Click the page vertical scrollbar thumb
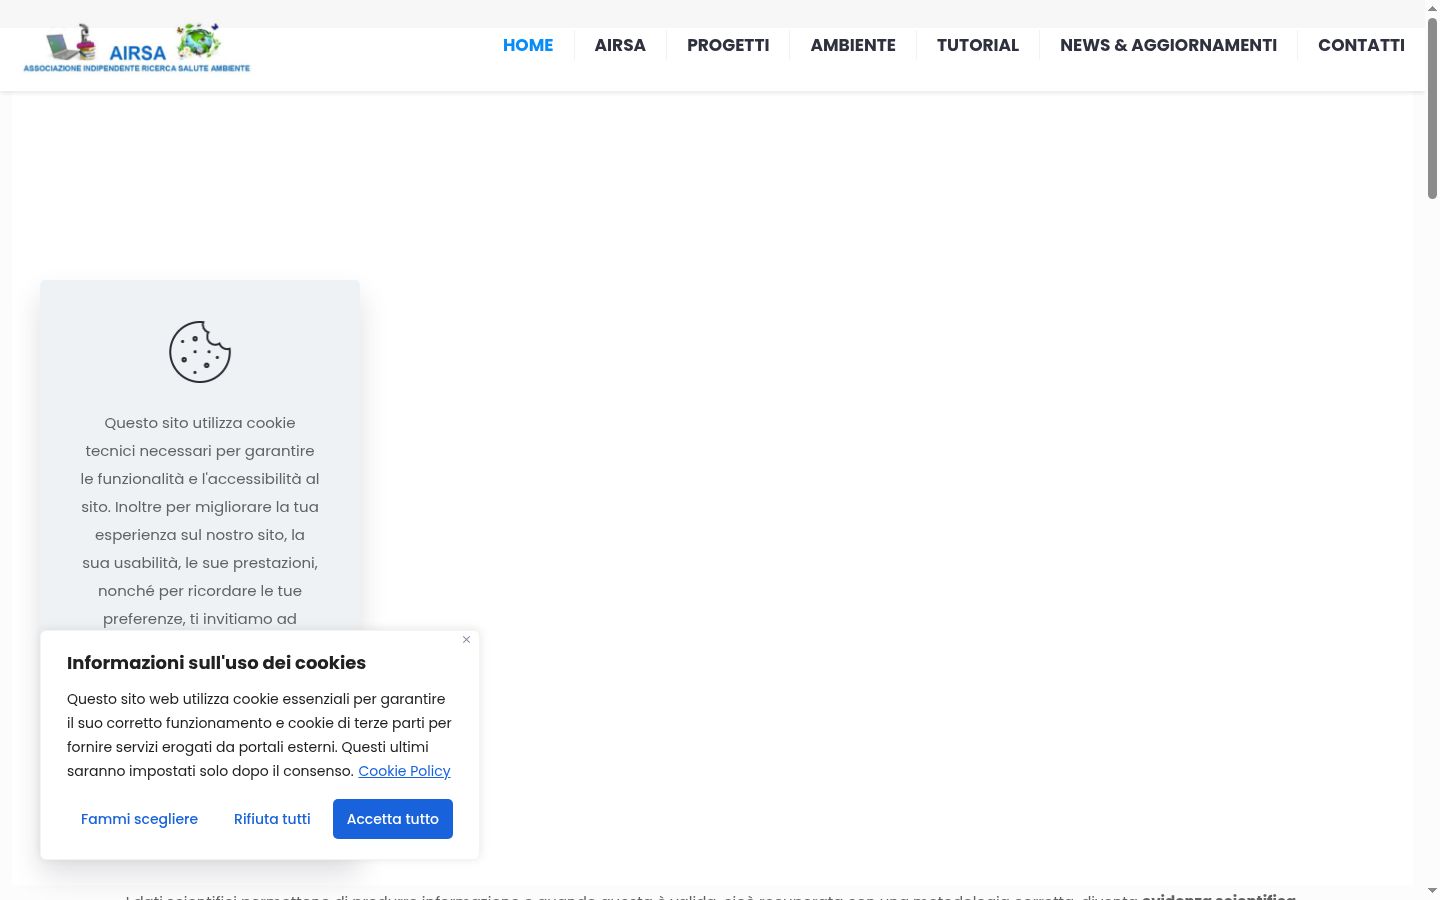The height and width of the screenshot is (900, 1440). pyautogui.click(x=1432, y=108)
